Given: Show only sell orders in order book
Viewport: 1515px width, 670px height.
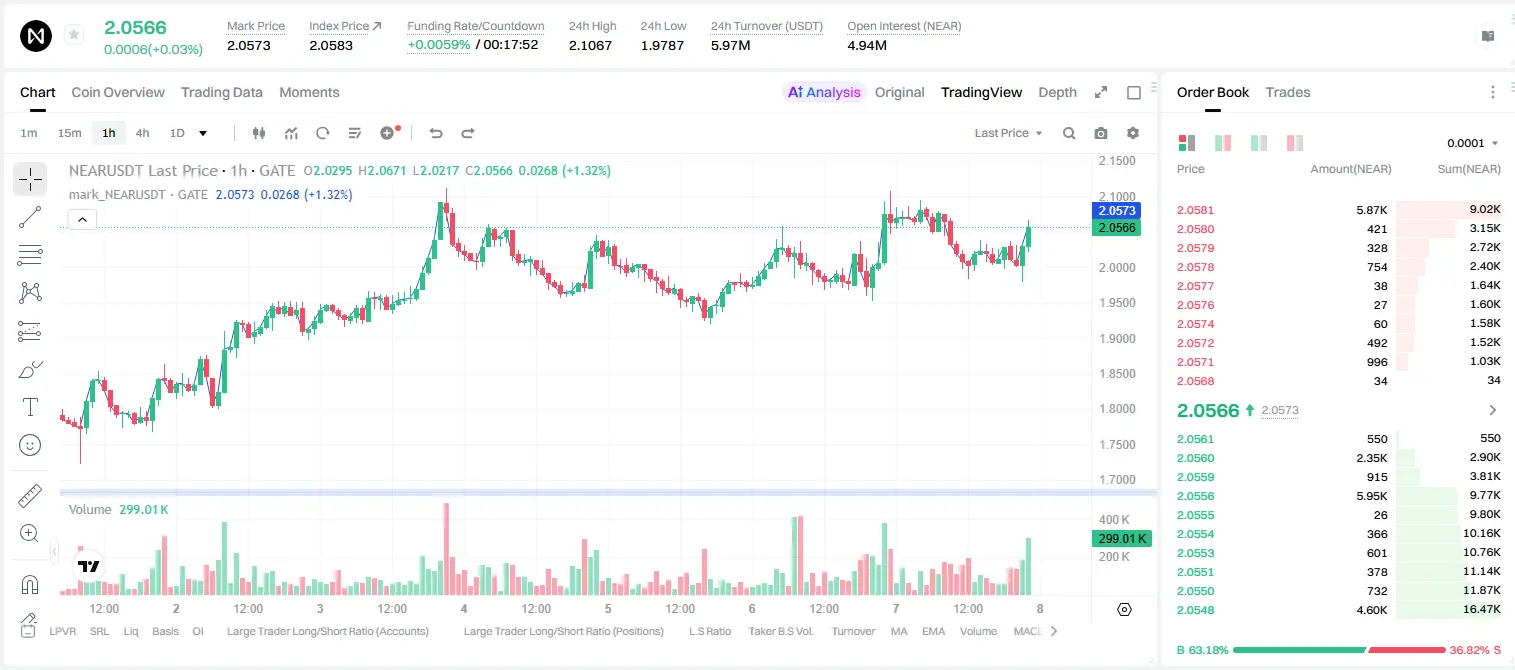Looking at the screenshot, I should pos(1295,143).
